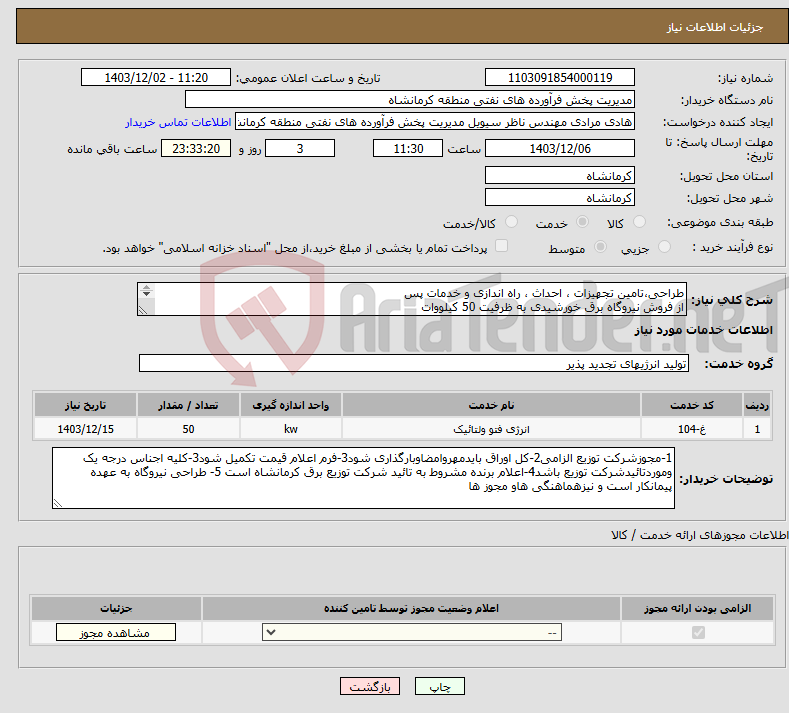Click the resize handle of buyer notes

pos(58,503)
